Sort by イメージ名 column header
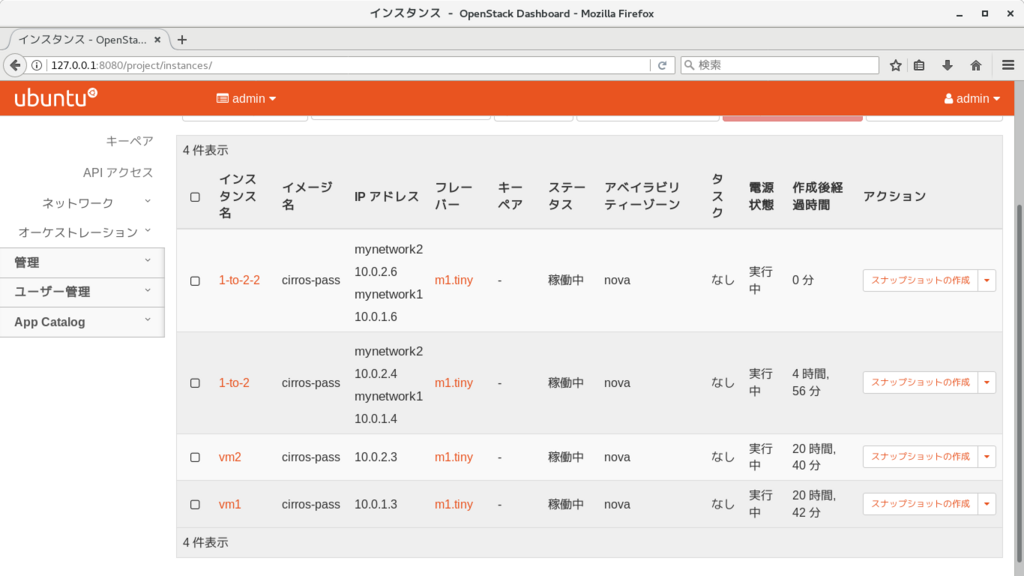The width and height of the screenshot is (1024, 576). [x=307, y=196]
